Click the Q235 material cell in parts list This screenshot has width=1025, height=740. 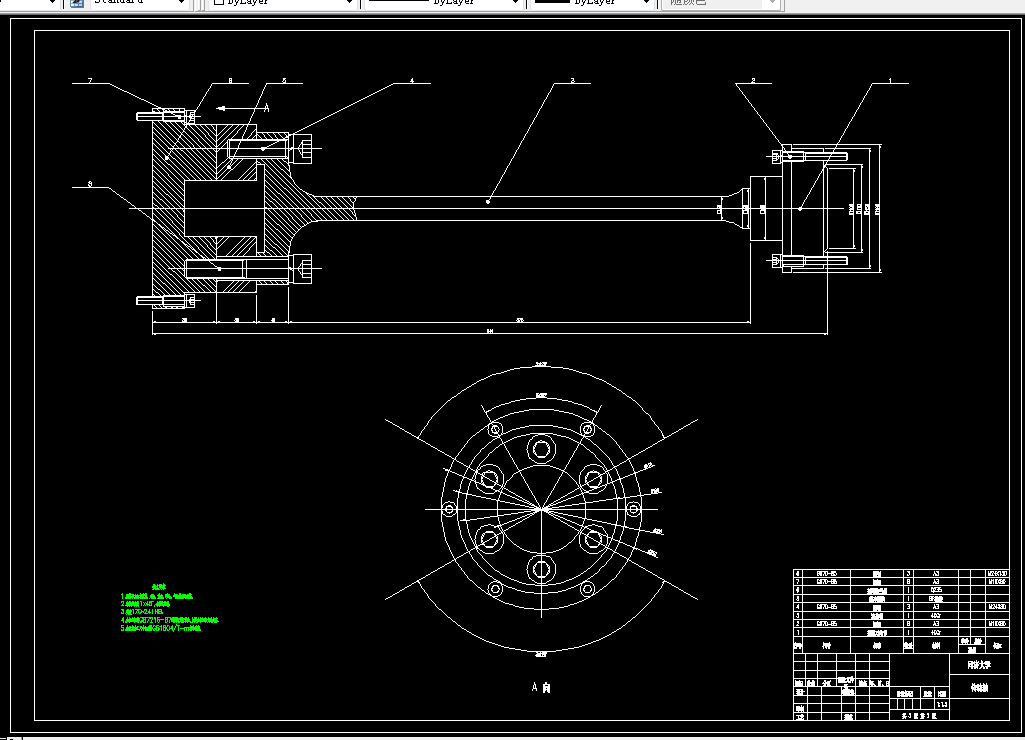click(936, 590)
